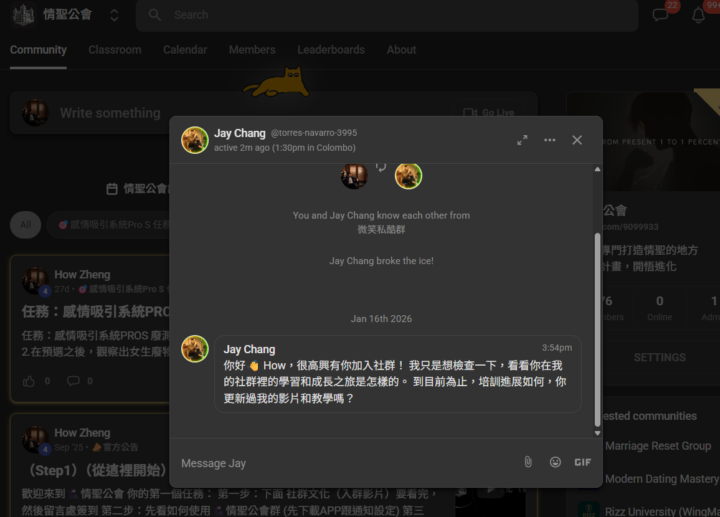Open the emoji picker in chat
The width and height of the screenshot is (720, 517).
(x=555, y=462)
